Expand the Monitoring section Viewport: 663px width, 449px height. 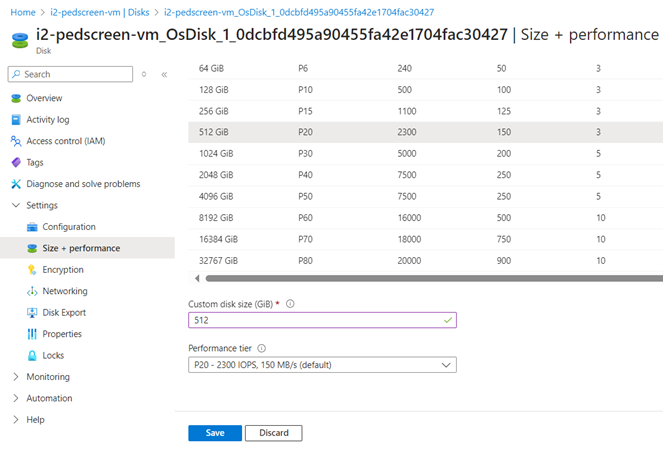[x=16, y=377]
